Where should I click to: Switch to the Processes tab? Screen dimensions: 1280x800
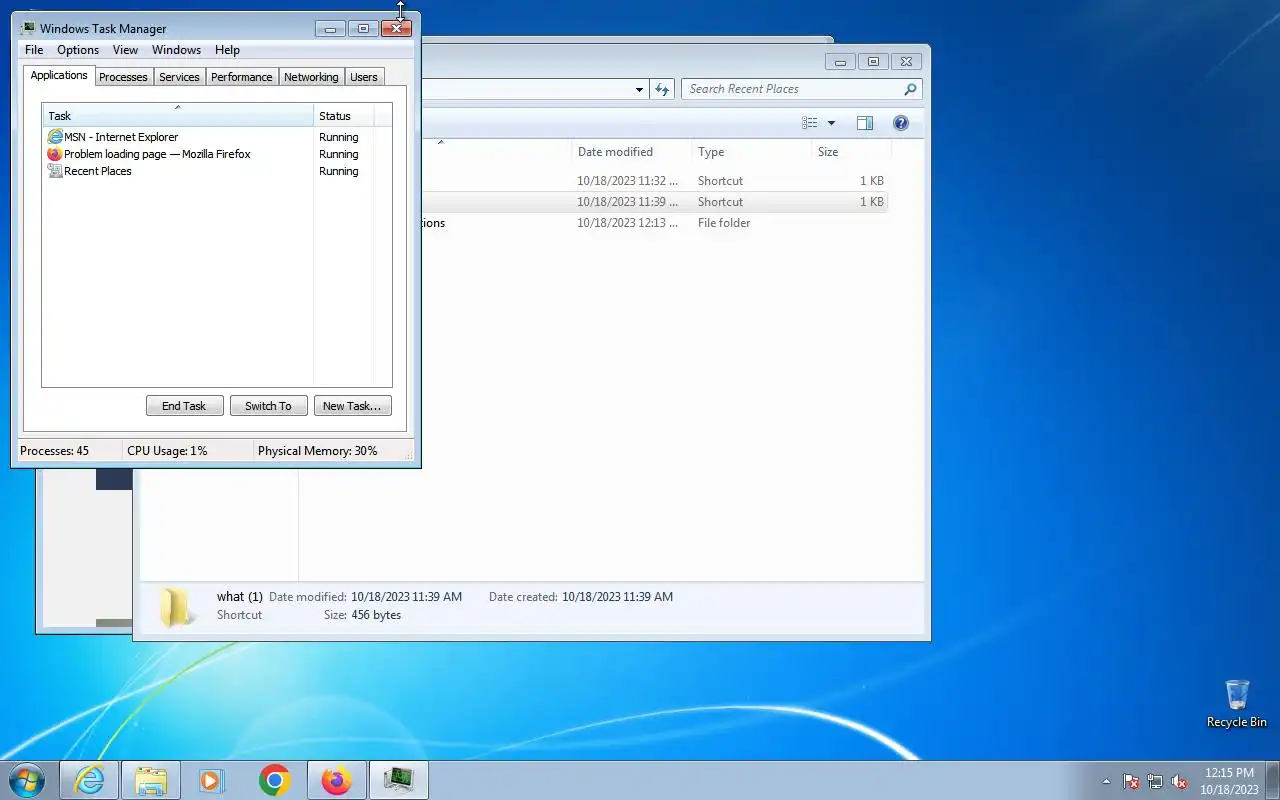point(123,77)
